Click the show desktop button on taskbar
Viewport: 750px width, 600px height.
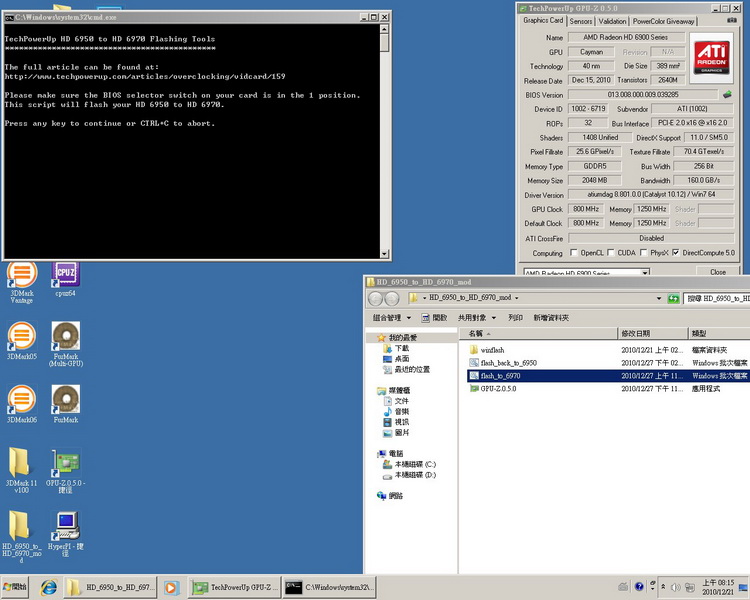[x=743, y=587]
